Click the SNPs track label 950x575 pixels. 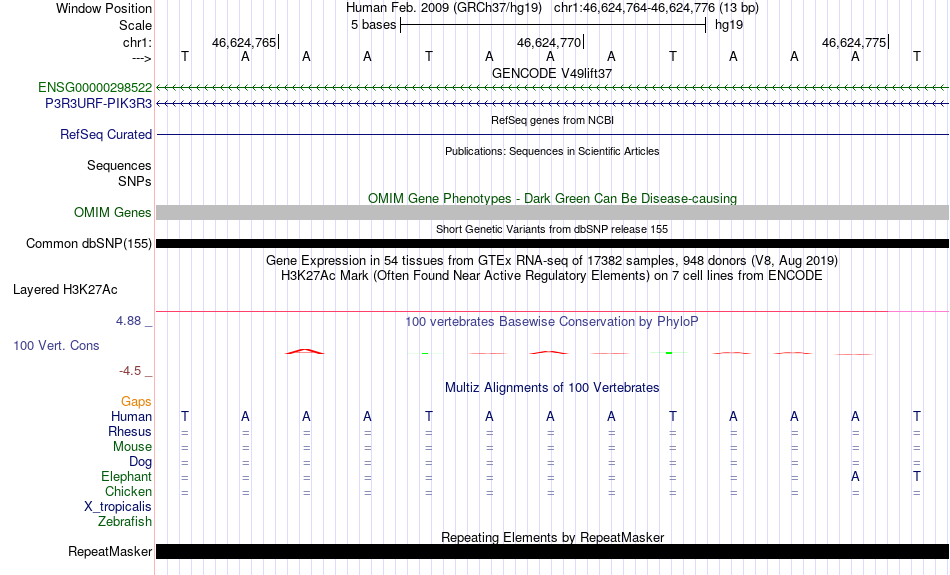135,181
